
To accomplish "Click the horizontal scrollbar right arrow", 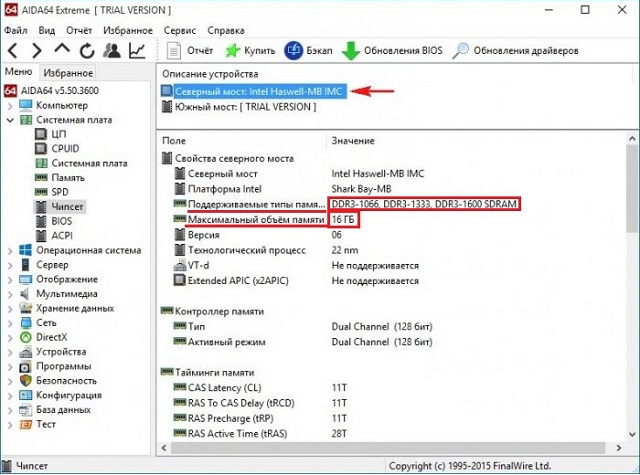I will (619, 448).
